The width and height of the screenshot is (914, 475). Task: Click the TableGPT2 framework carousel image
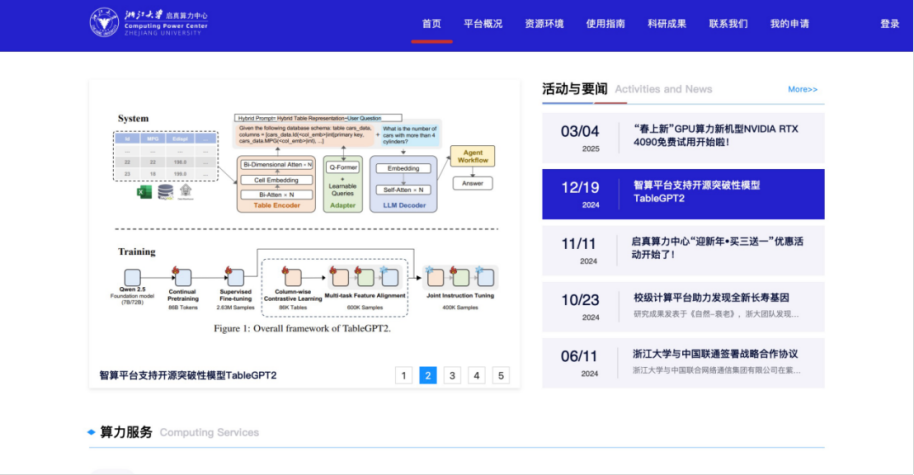point(305,220)
